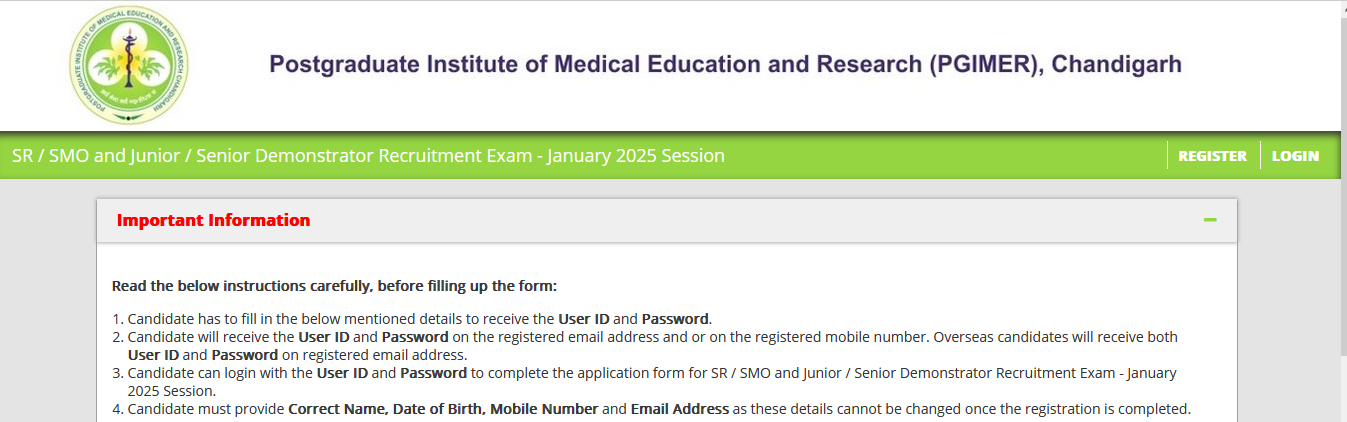This screenshot has height=422, width=1347.
Task: Click the PGIMER circular logo
Action: (x=128, y=66)
